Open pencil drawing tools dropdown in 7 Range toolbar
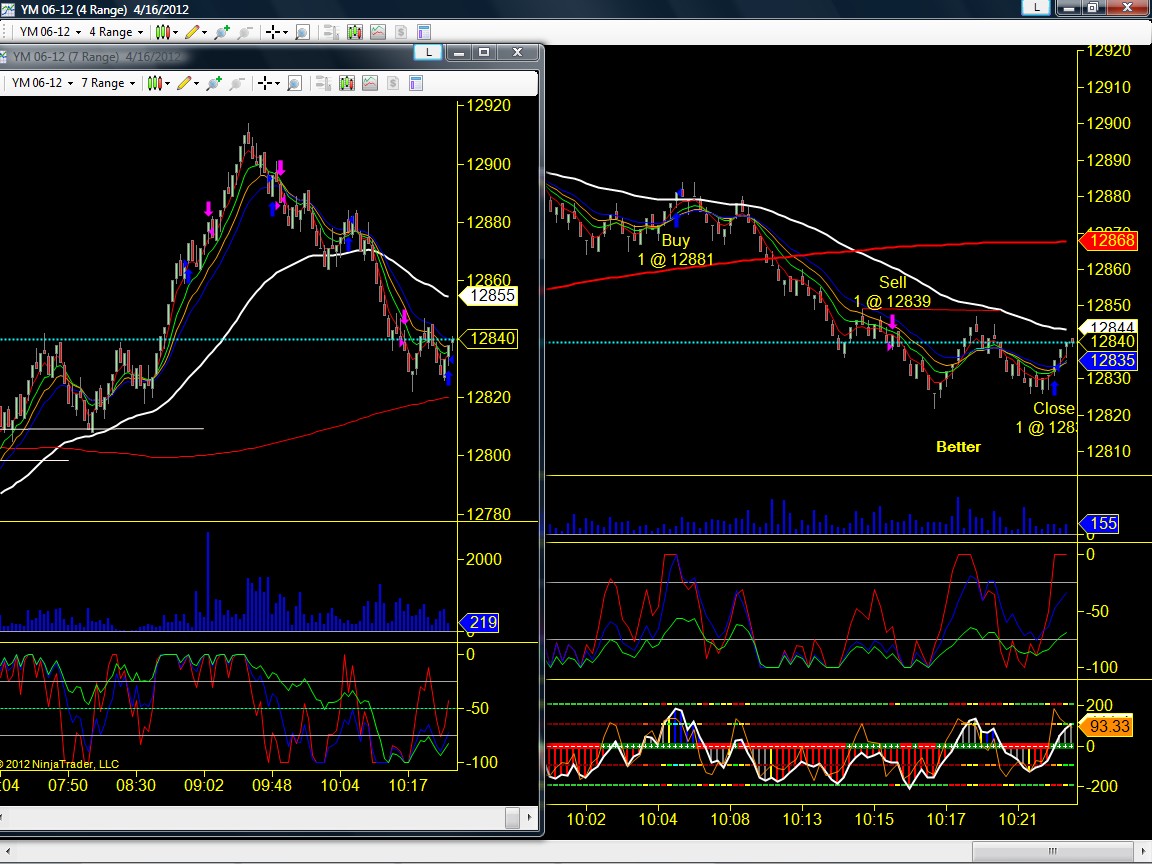Screen dimensions: 1152x864 coord(188,83)
